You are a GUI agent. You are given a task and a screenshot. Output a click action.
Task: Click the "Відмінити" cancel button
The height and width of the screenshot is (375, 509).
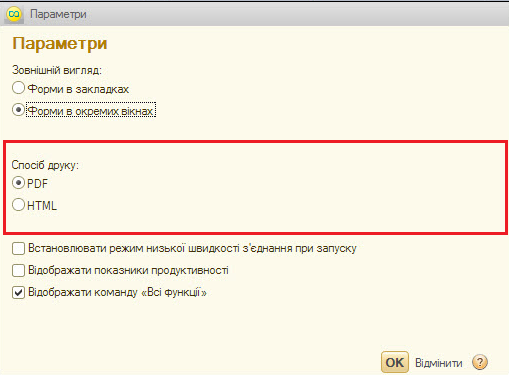click(x=439, y=363)
